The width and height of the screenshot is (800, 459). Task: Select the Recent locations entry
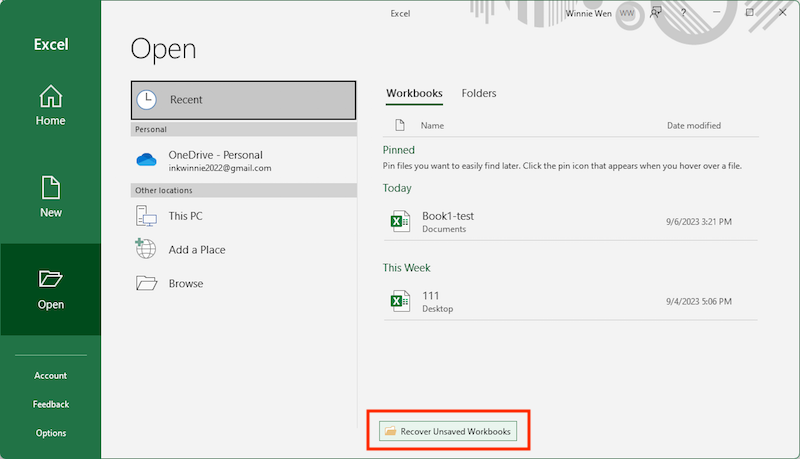coord(243,100)
